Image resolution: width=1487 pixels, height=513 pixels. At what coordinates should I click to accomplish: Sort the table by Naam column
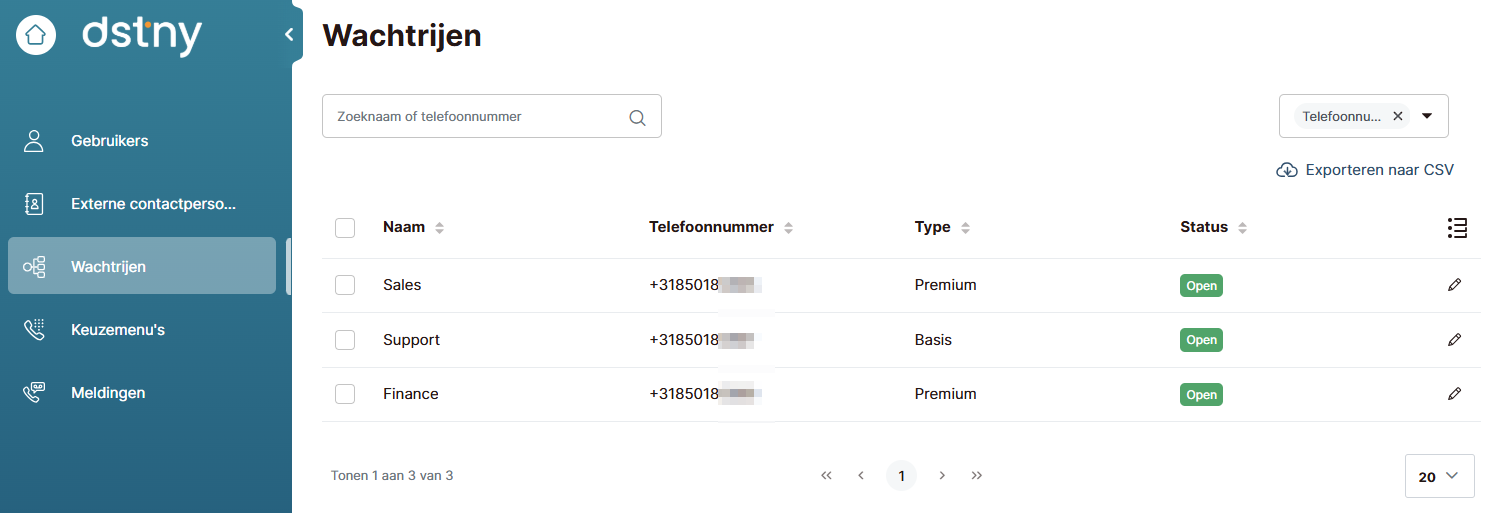pyautogui.click(x=439, y=228)
